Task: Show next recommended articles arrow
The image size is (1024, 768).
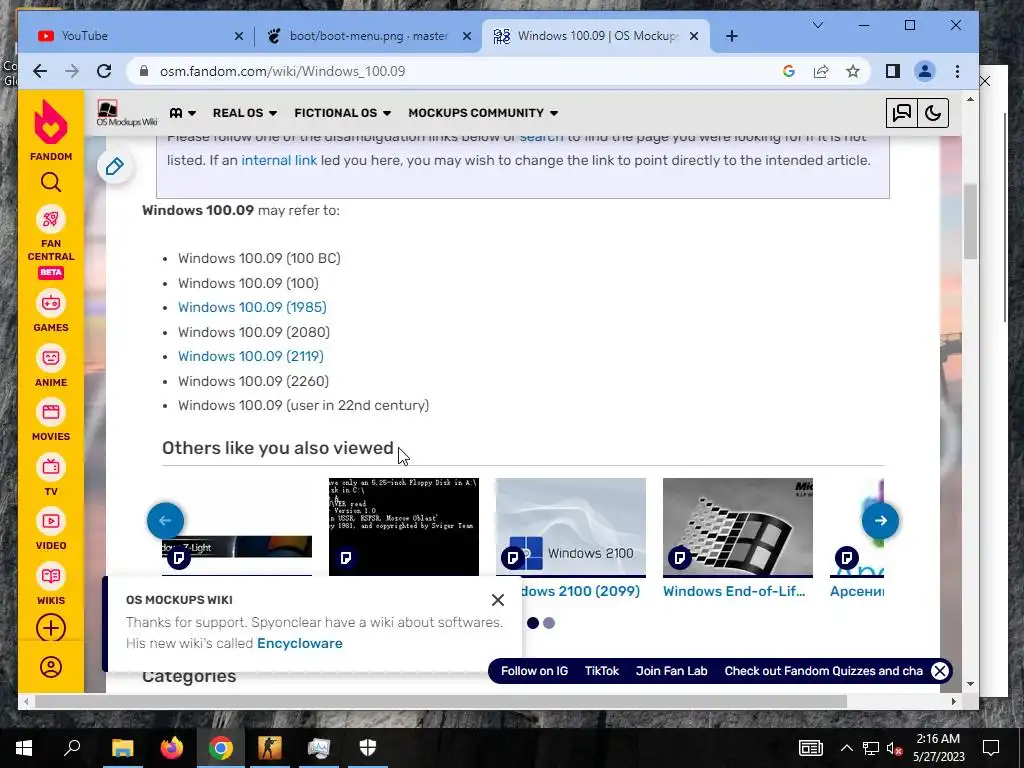Action: pos(880,520)
